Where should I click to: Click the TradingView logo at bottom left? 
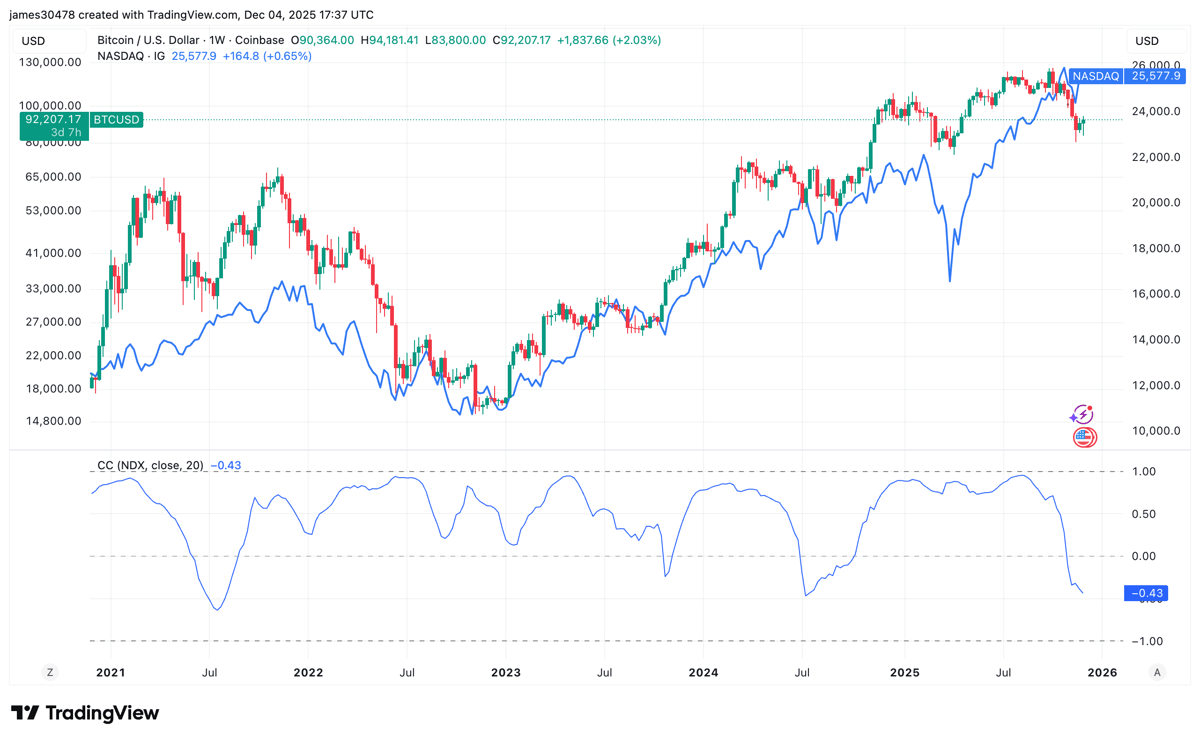pyautogui.click(x=85, y=713)
